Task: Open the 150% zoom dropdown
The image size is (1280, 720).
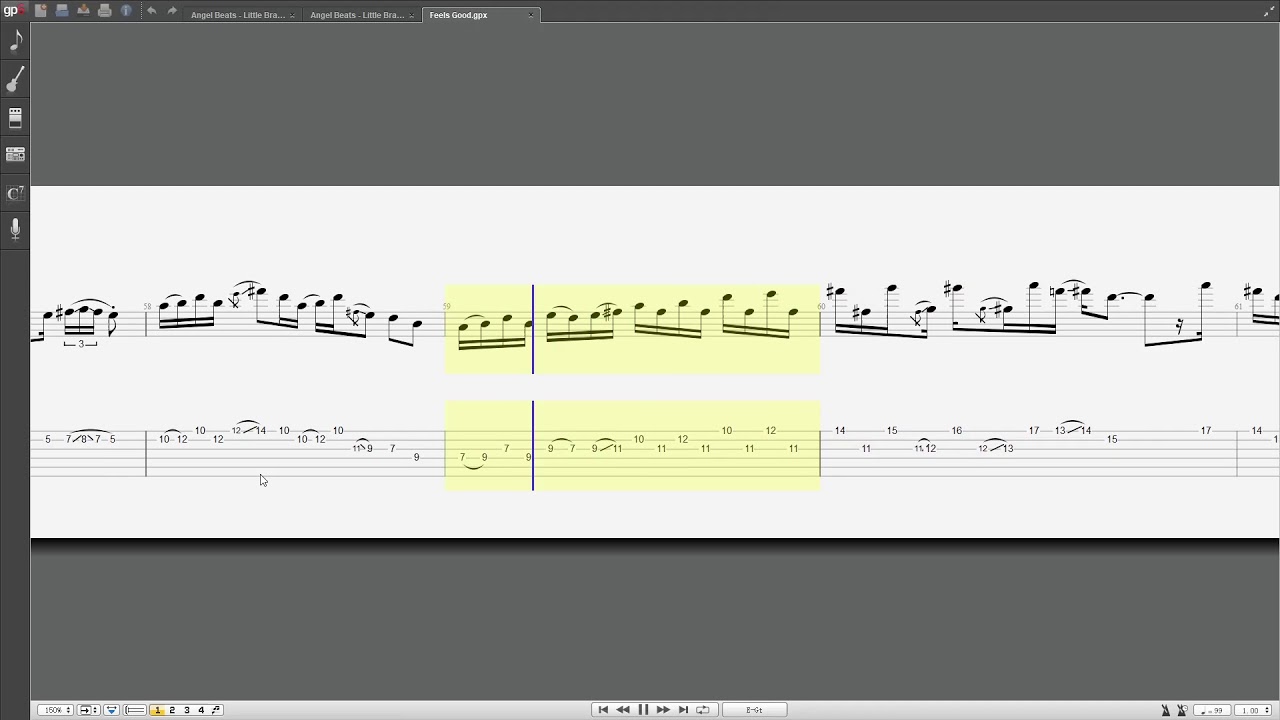Action: (55, 710)
